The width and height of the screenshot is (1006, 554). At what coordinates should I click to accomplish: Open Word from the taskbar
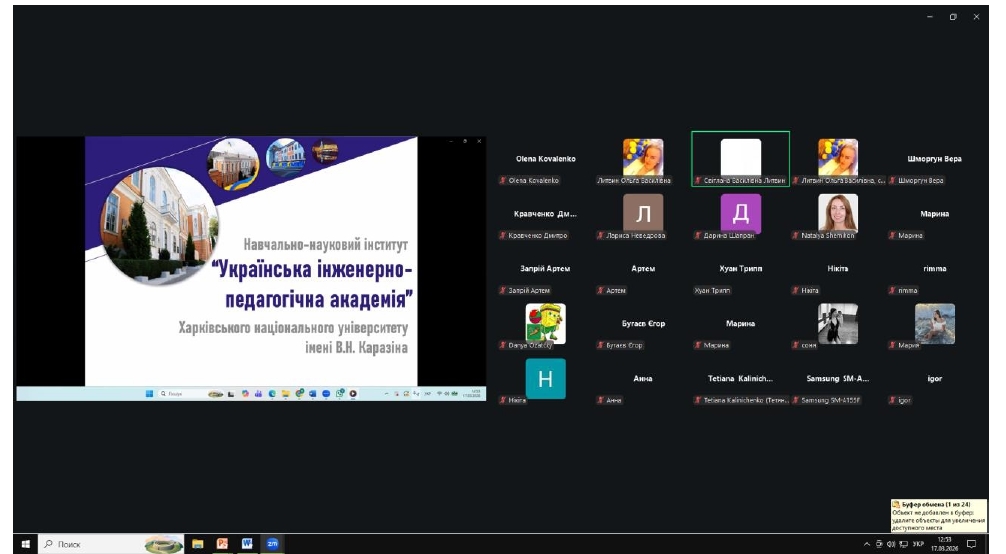(x=247, y=544)
